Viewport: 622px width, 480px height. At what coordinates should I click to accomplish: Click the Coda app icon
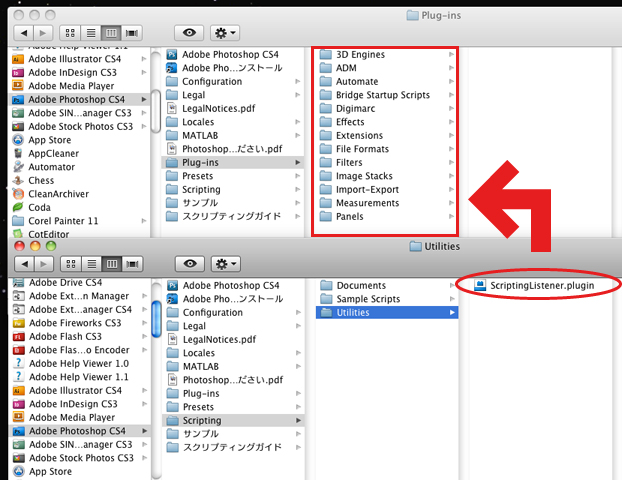pyautogui.click(x=18, y=208)
